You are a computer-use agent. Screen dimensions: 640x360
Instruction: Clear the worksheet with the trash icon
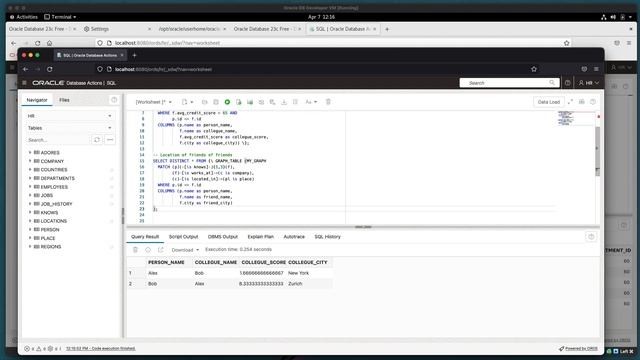328,102
